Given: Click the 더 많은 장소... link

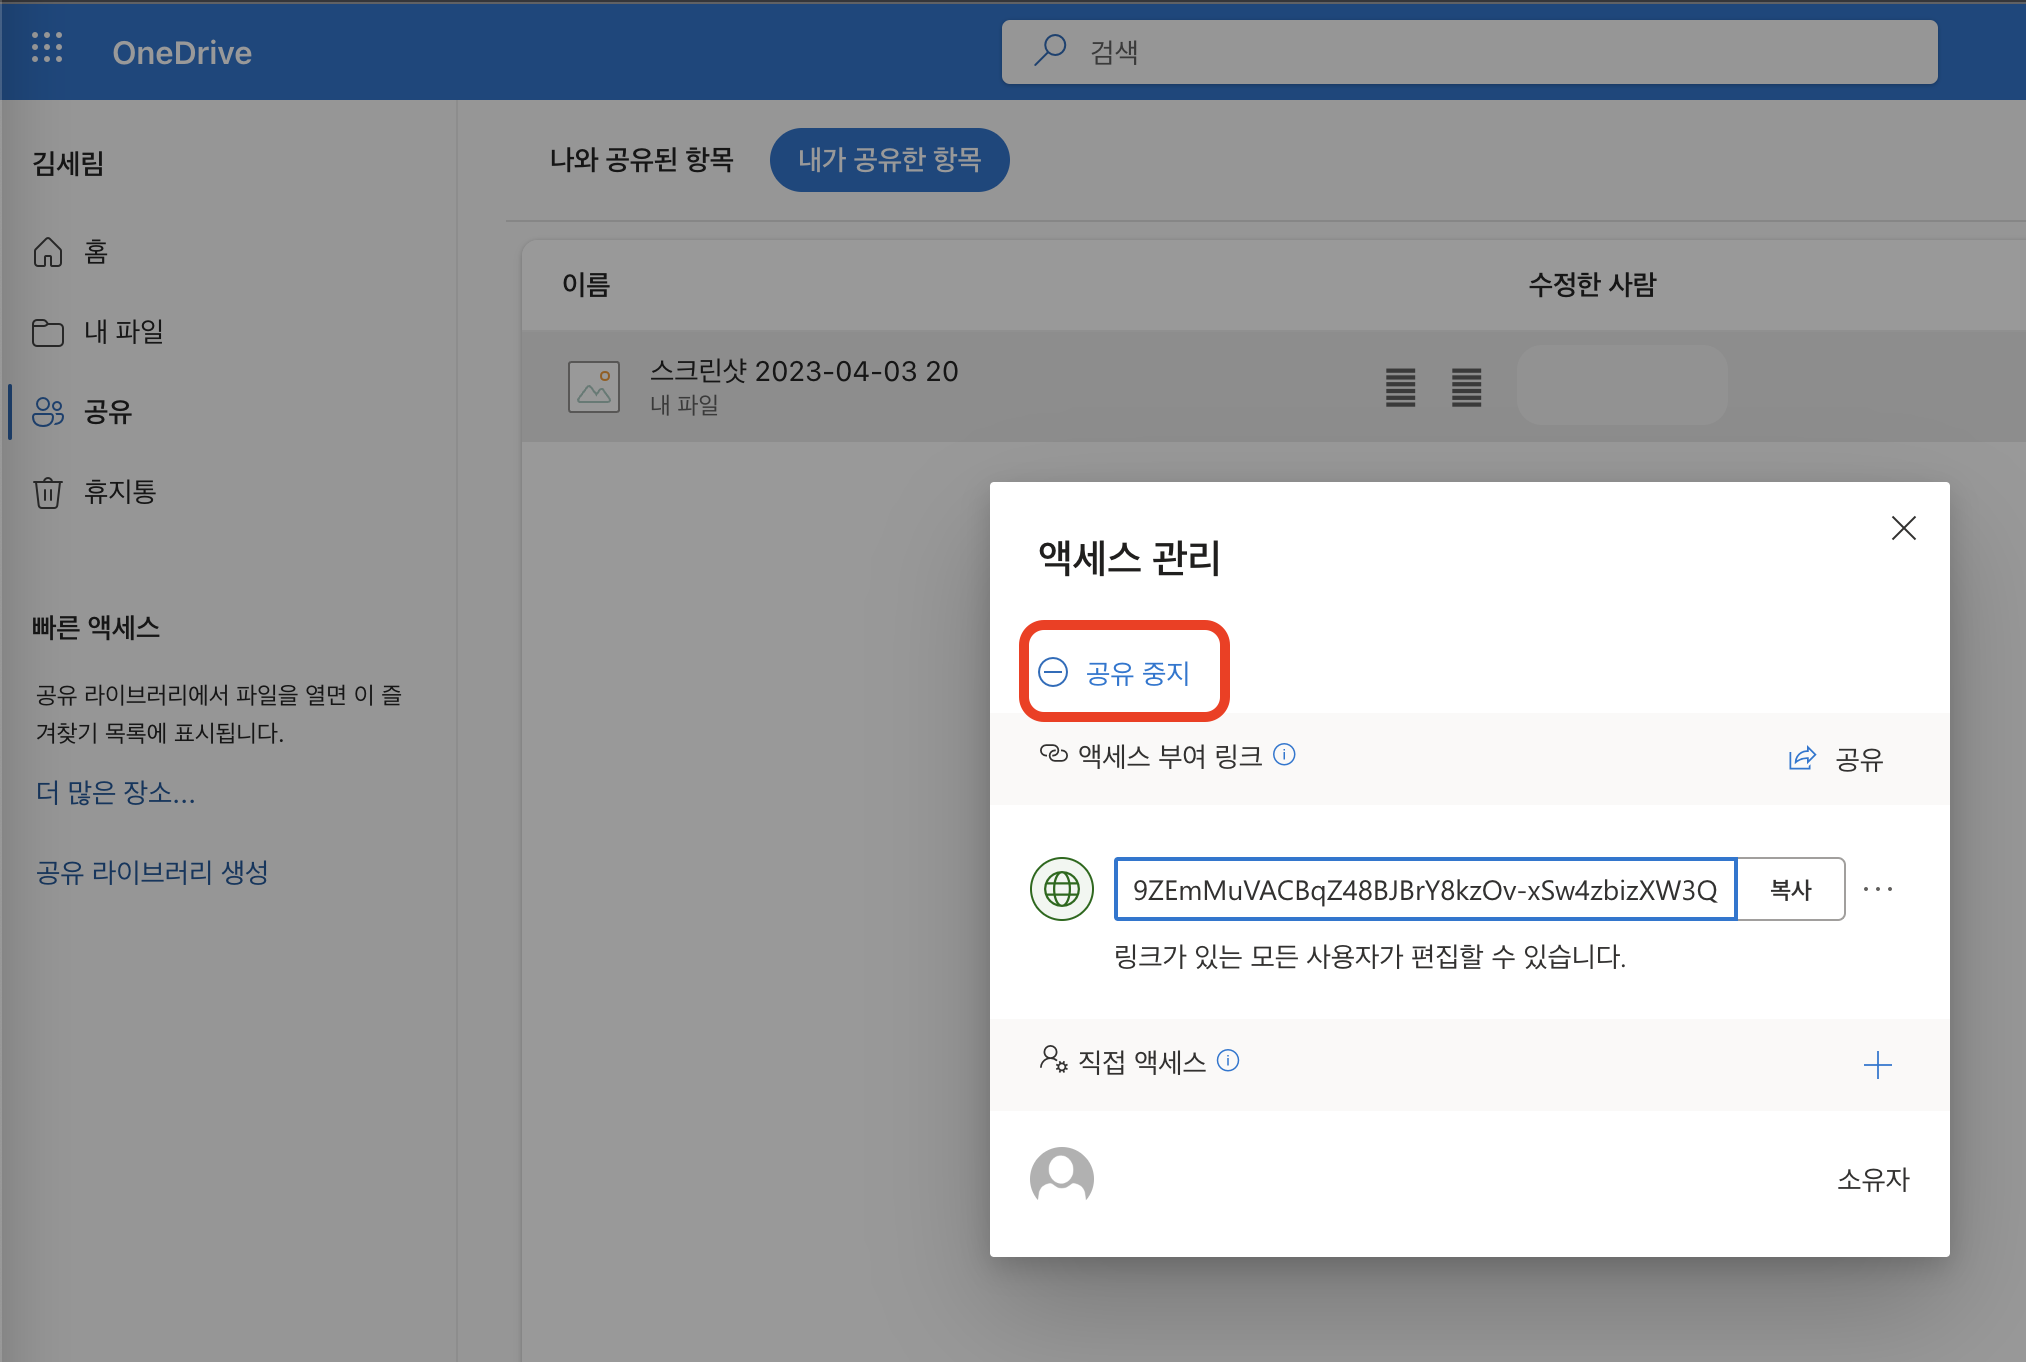Looking at the screenshot, I should (x=116, y=793).
